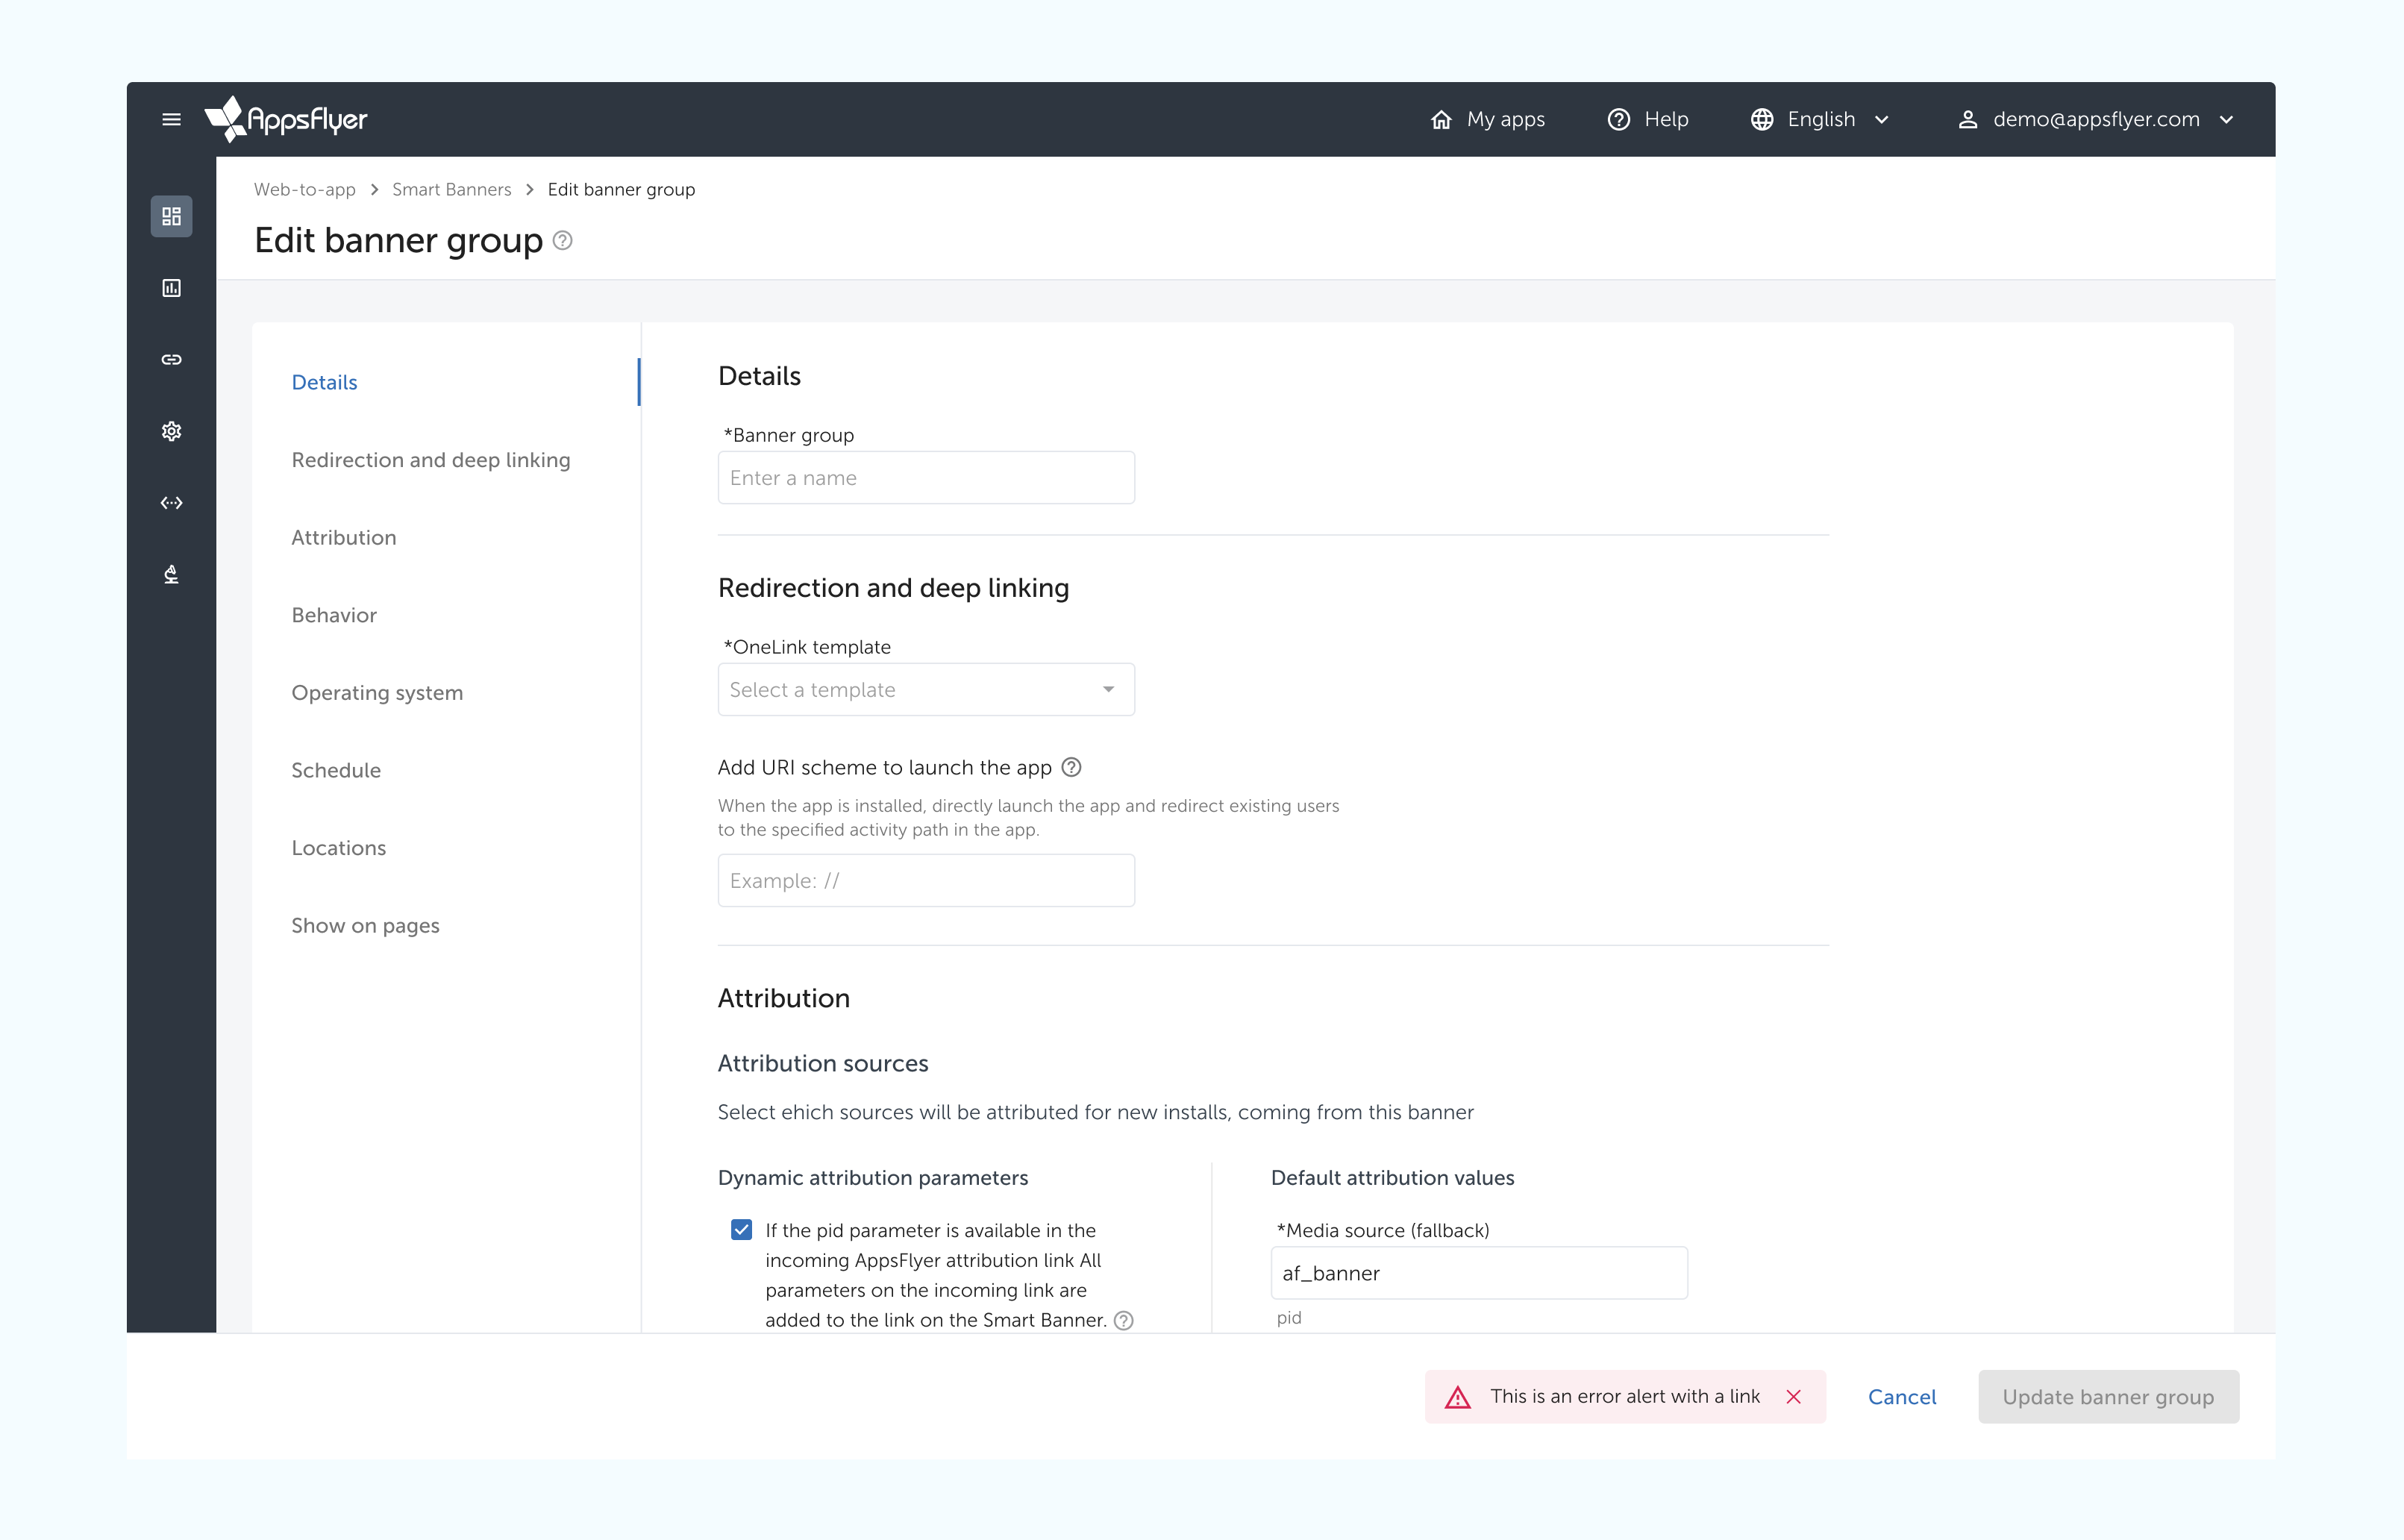
Task: Dismiss the error alert with the X
Action: (x=1793, y=1397)
